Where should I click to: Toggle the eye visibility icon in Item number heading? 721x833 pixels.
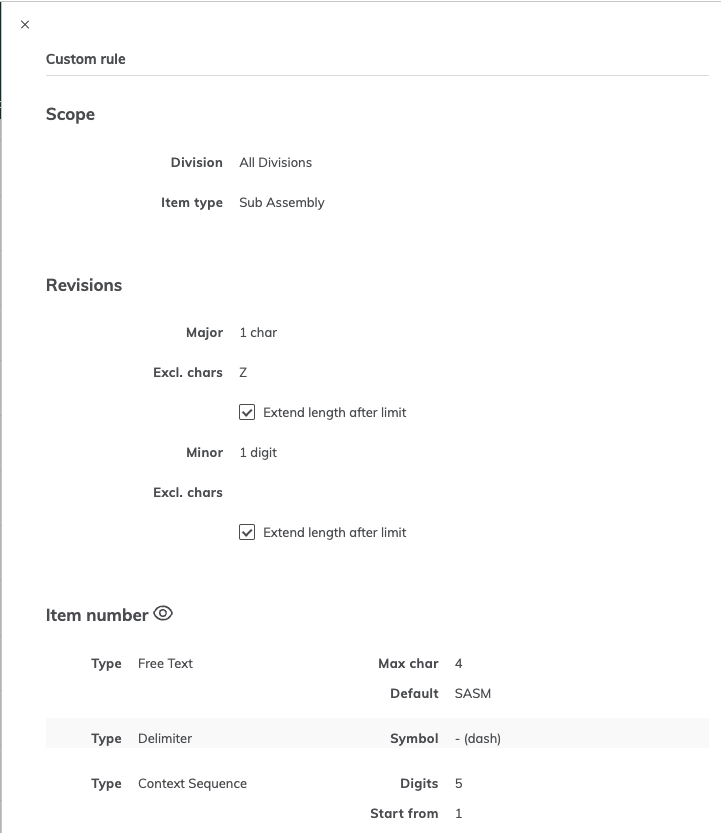tap(162, 614)
